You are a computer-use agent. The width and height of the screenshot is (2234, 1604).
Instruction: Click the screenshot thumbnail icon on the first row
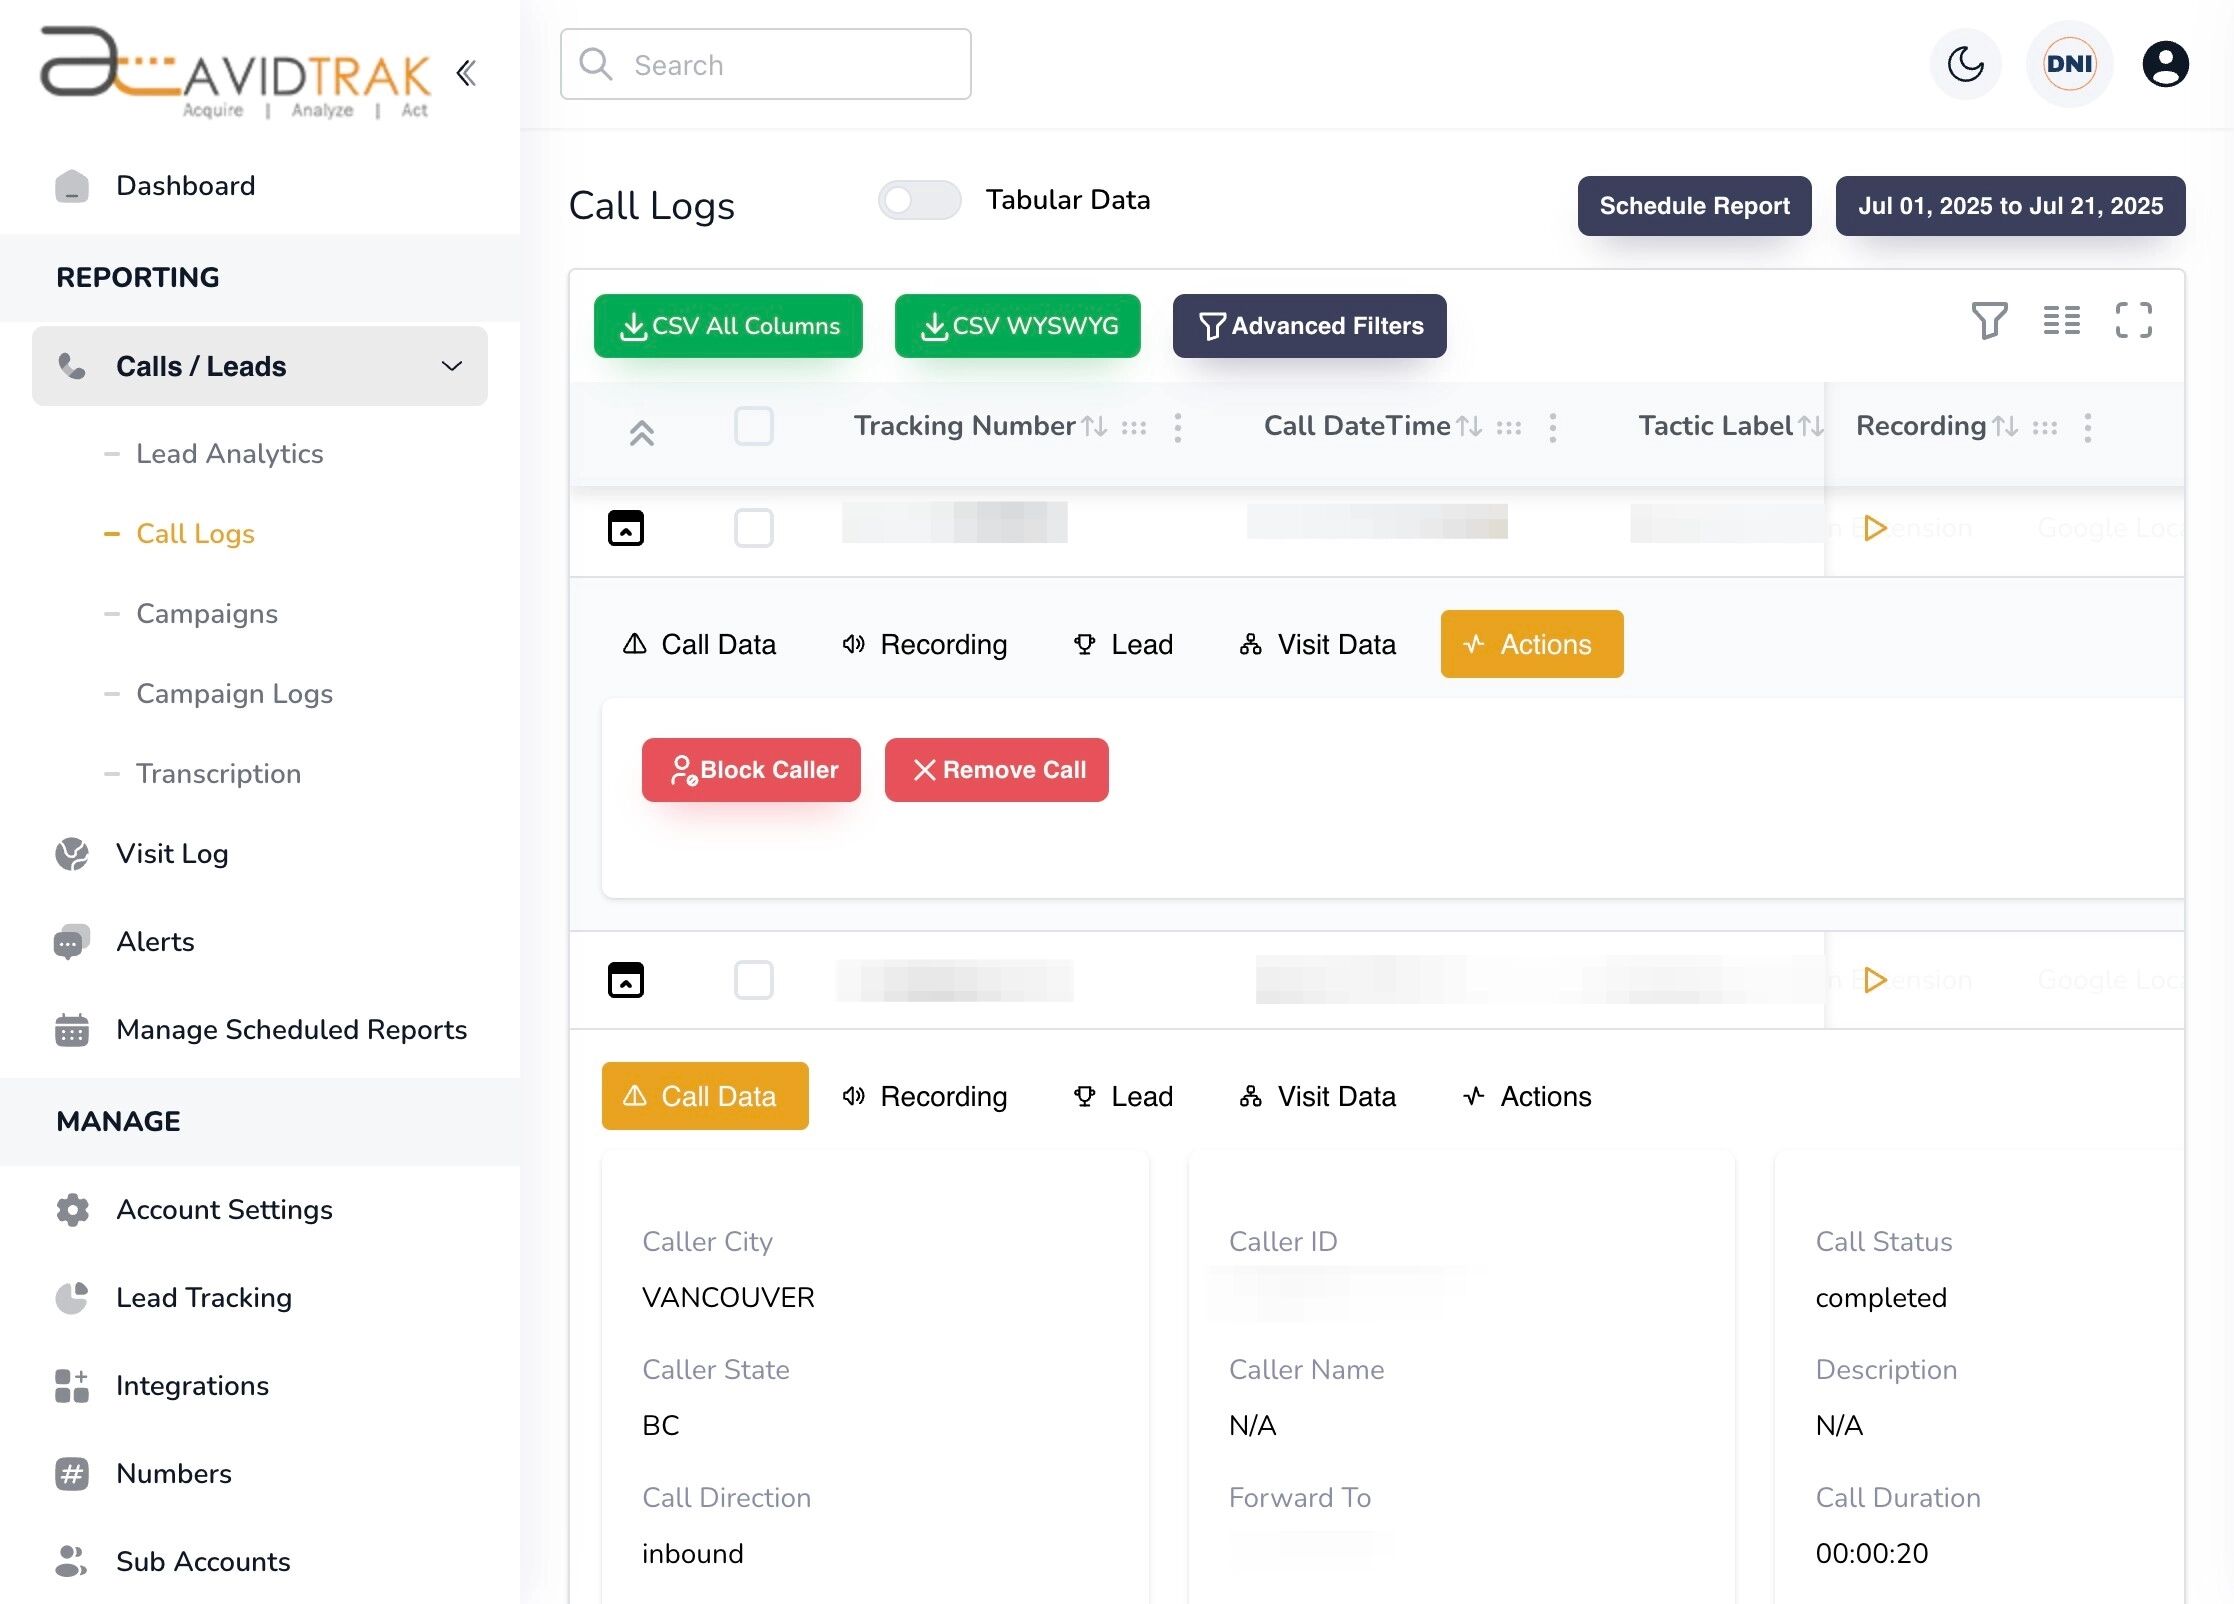point(625,528)
